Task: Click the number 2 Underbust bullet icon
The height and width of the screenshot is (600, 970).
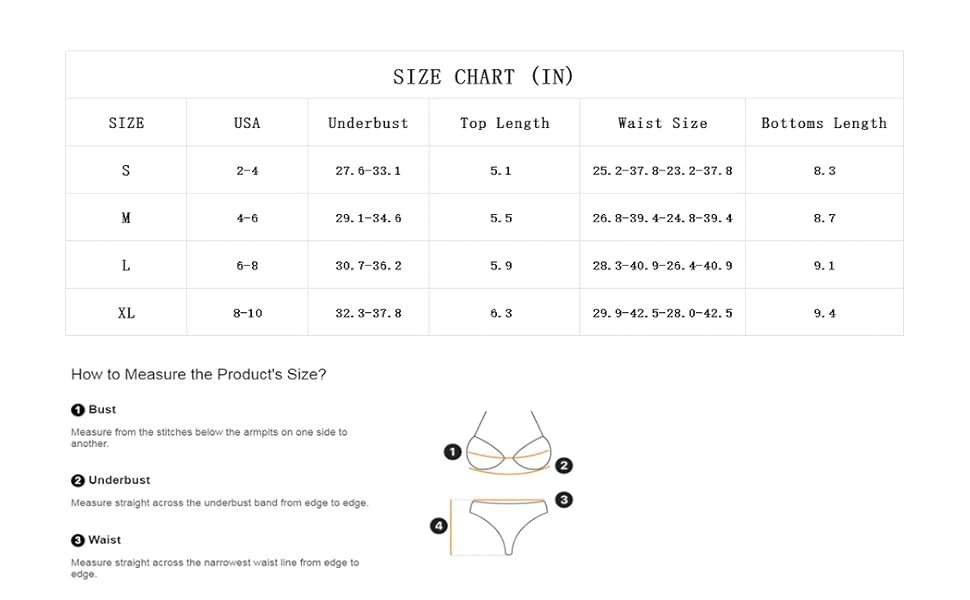Action: point(77,481)
